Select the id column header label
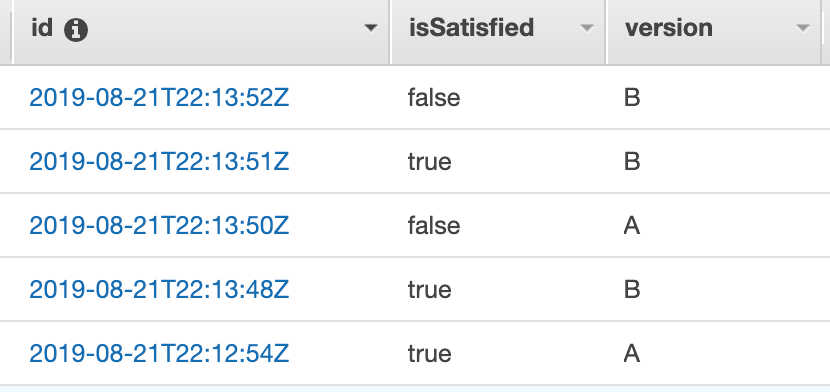830x392 pixels. point(42,27)
